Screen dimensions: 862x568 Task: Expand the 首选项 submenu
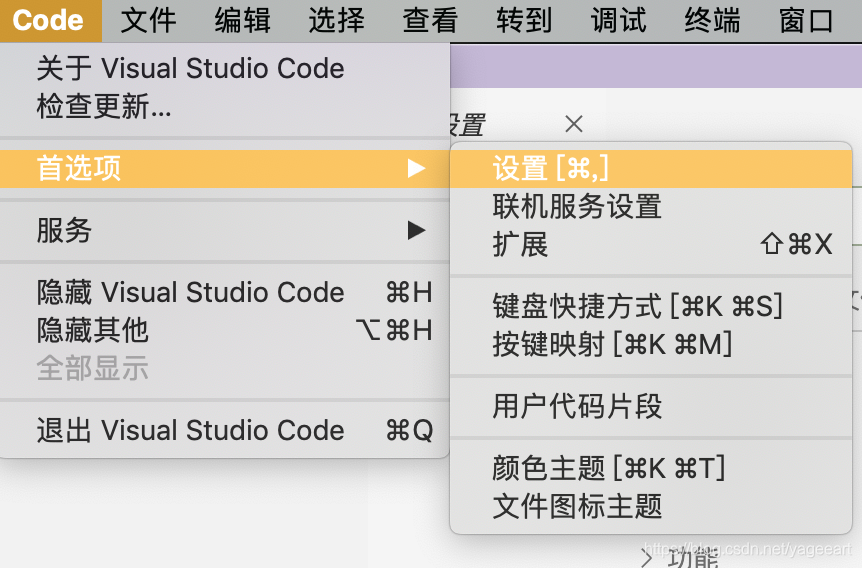tap(224, 168)
